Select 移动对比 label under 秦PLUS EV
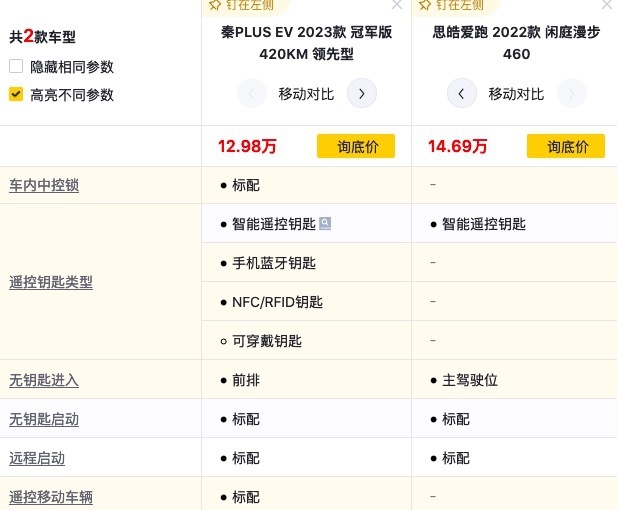 [x=306, y=94]
